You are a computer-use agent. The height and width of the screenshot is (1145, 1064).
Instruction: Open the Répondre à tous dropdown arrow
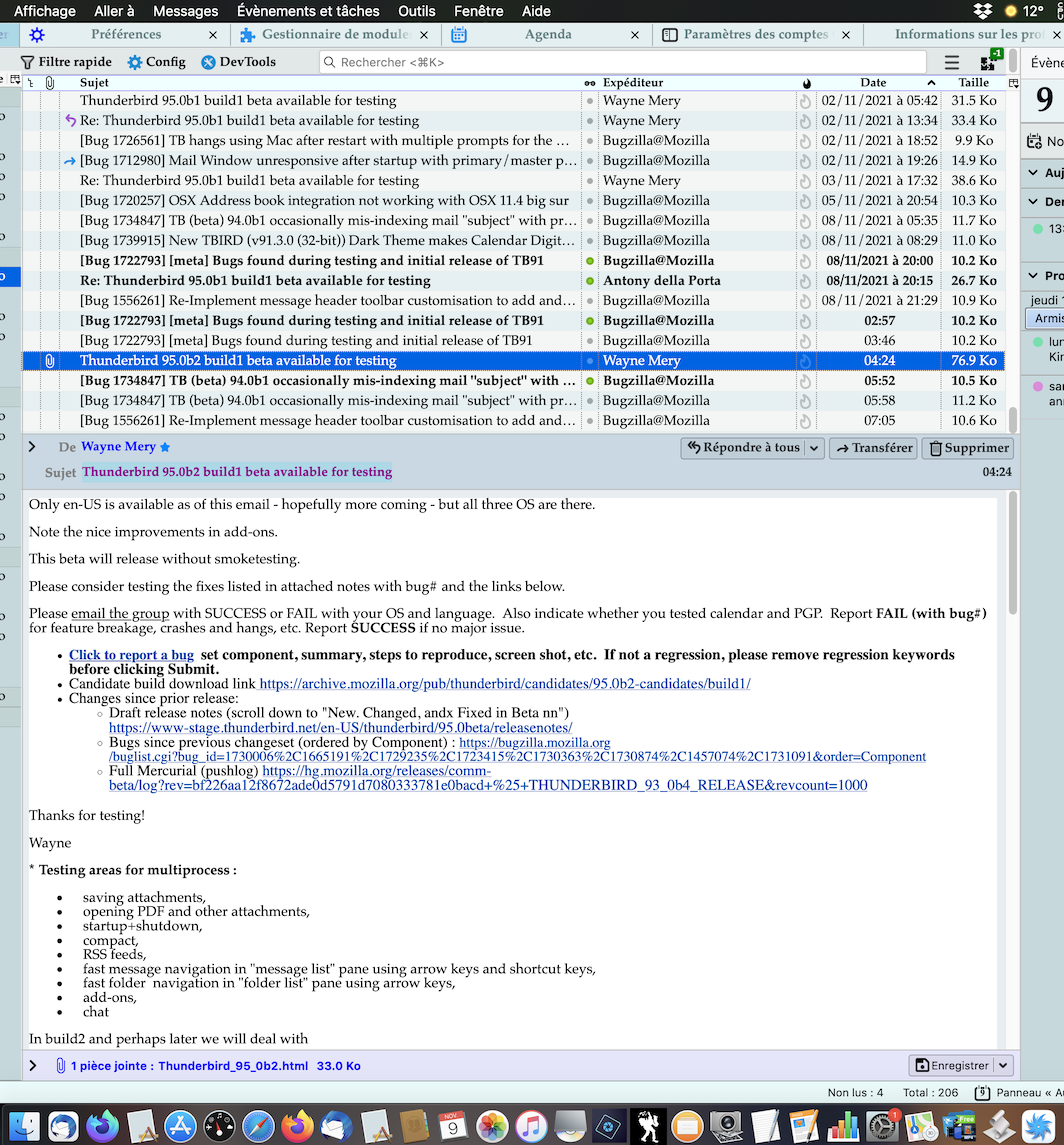click(x=814, y=448)
